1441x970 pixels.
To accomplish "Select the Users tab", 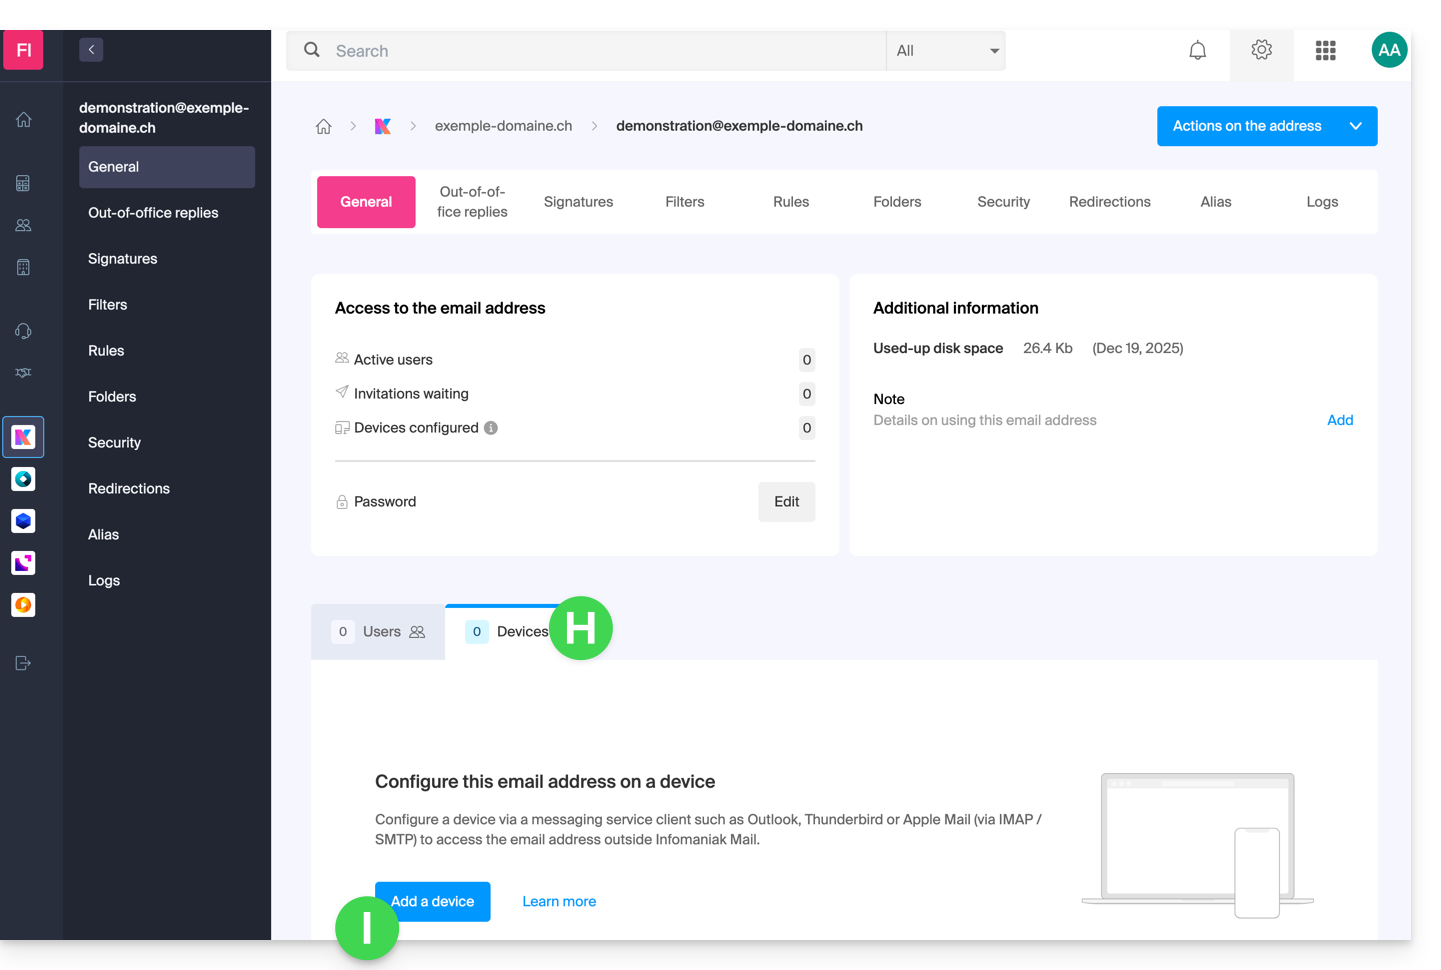I will click(379, 632).
